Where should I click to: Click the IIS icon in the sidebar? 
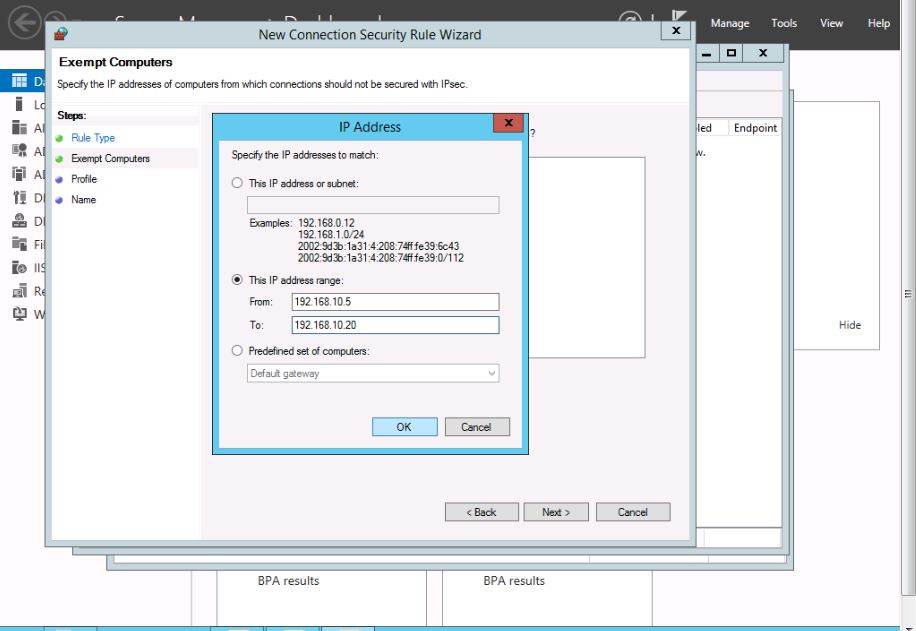(19, 267)
